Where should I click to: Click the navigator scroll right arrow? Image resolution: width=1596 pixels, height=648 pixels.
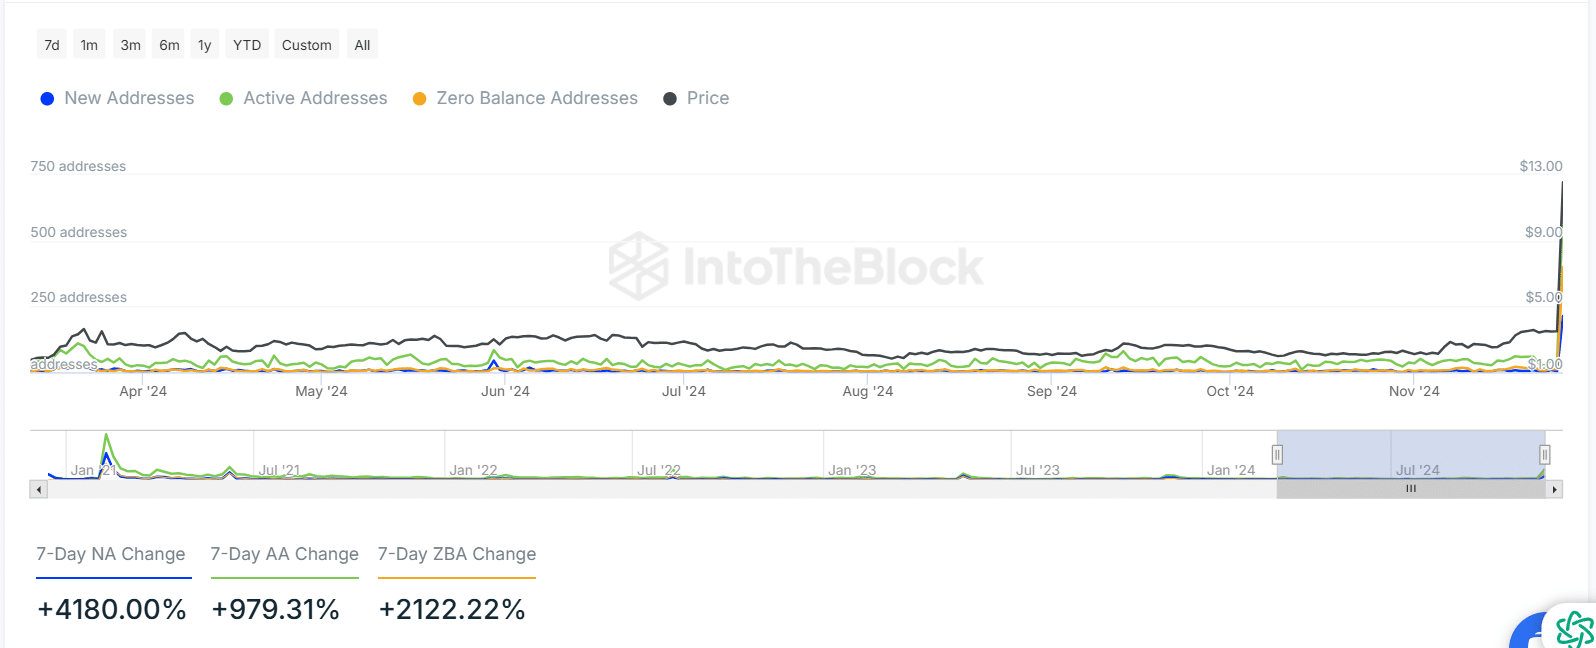1555,490
